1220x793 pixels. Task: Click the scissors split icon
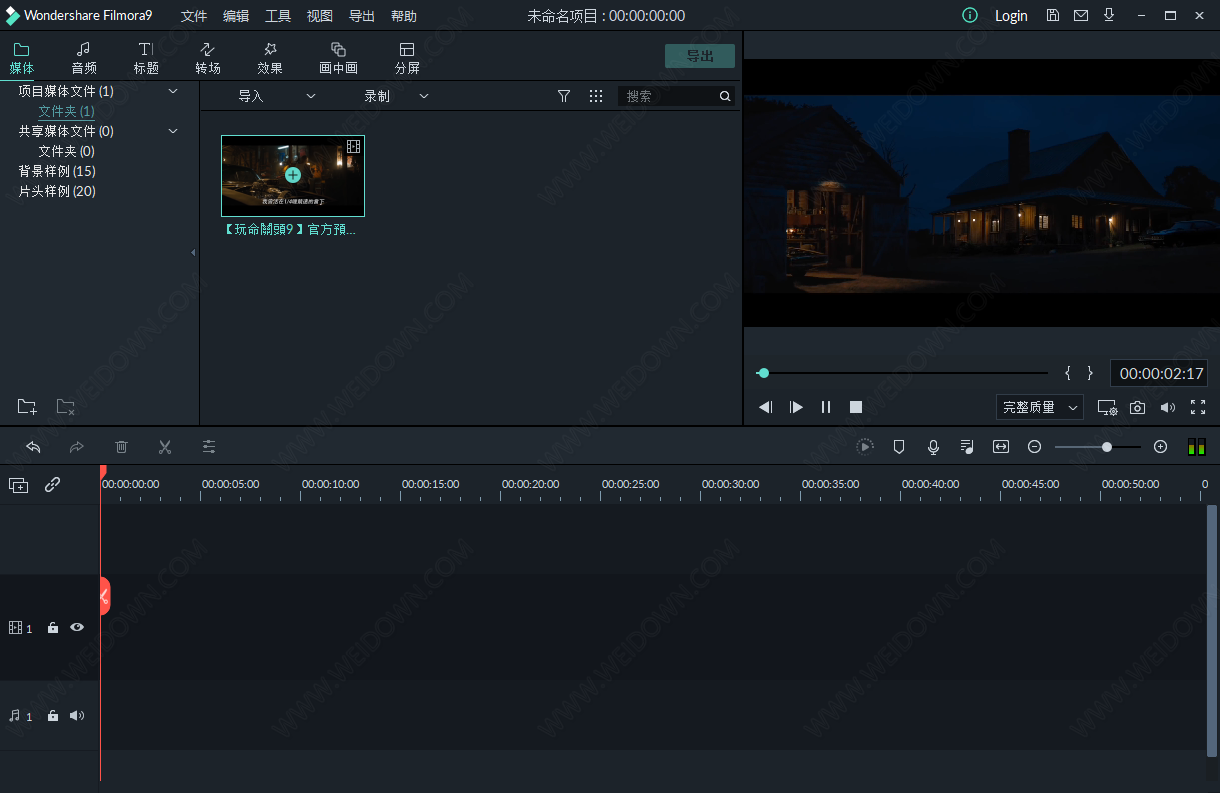165,447
